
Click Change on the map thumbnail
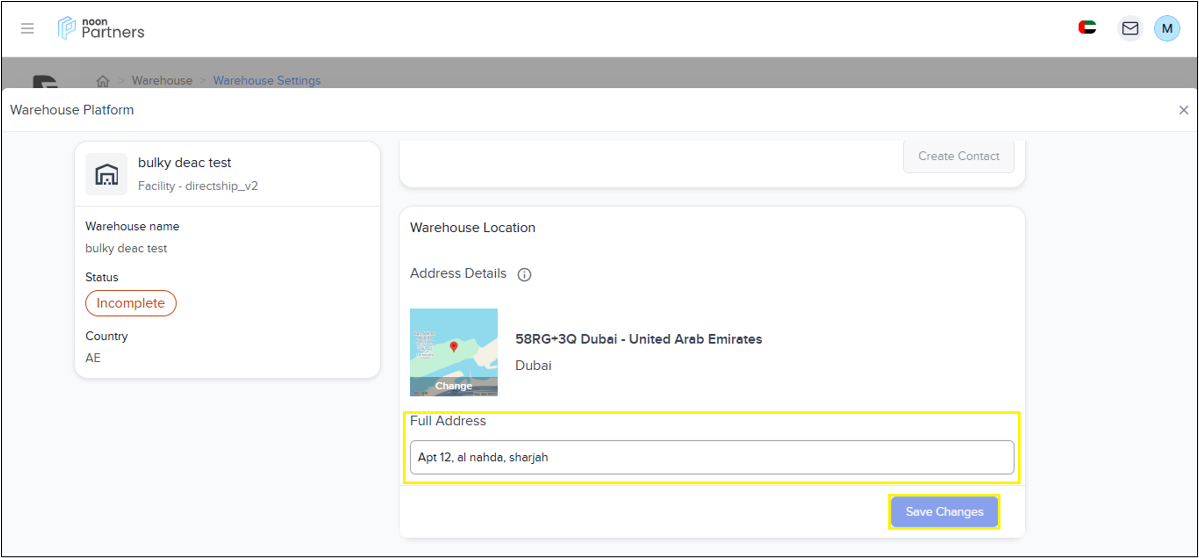[454, 386]
